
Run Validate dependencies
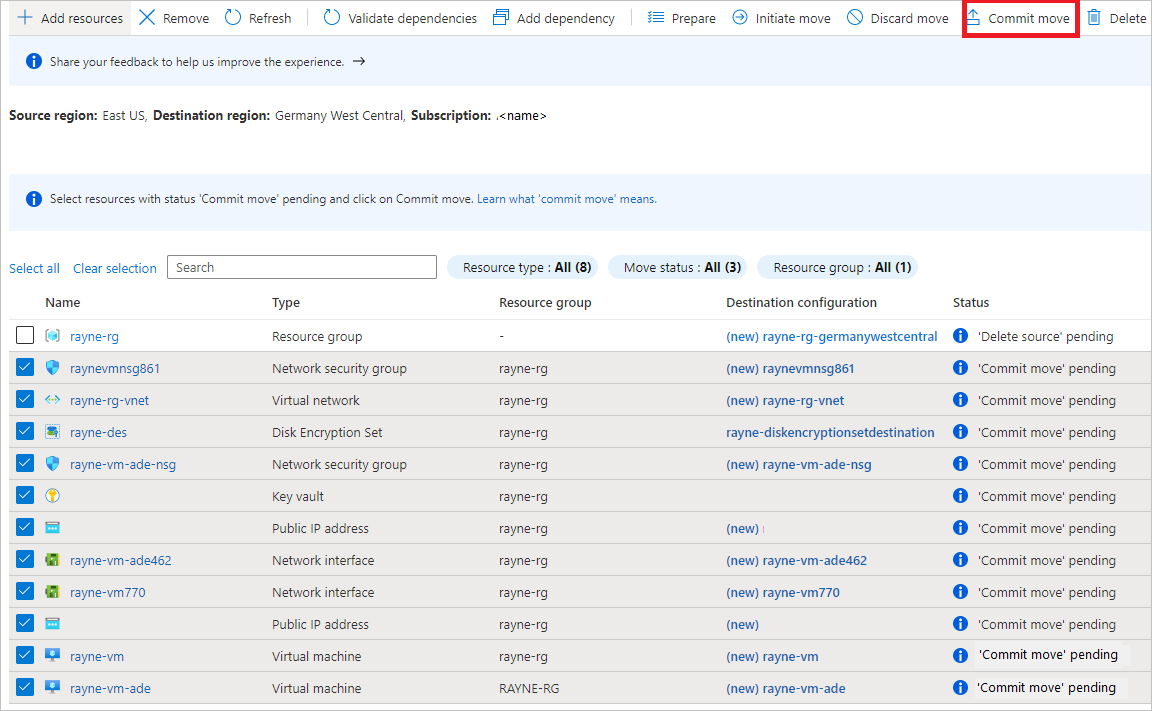[331, 17]
